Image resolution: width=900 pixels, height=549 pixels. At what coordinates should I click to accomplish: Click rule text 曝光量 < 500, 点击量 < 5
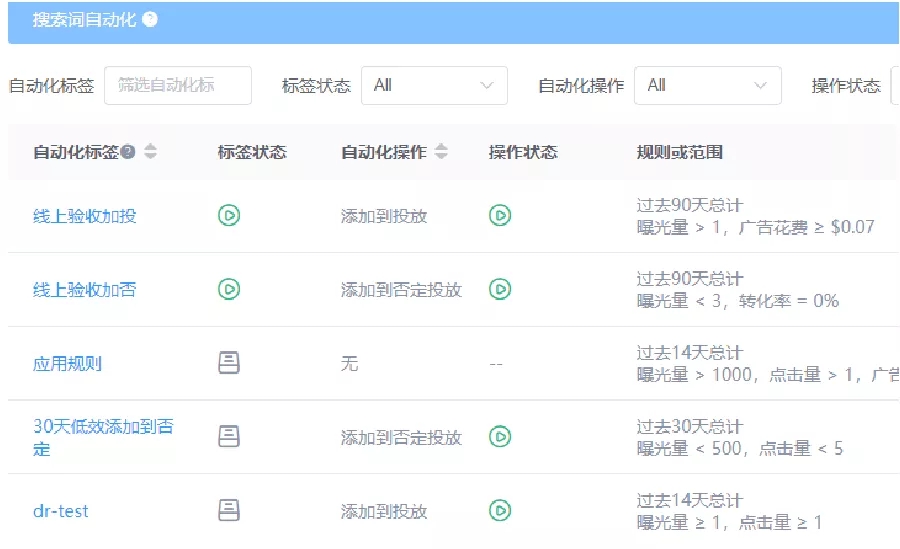tap(740, 449)
